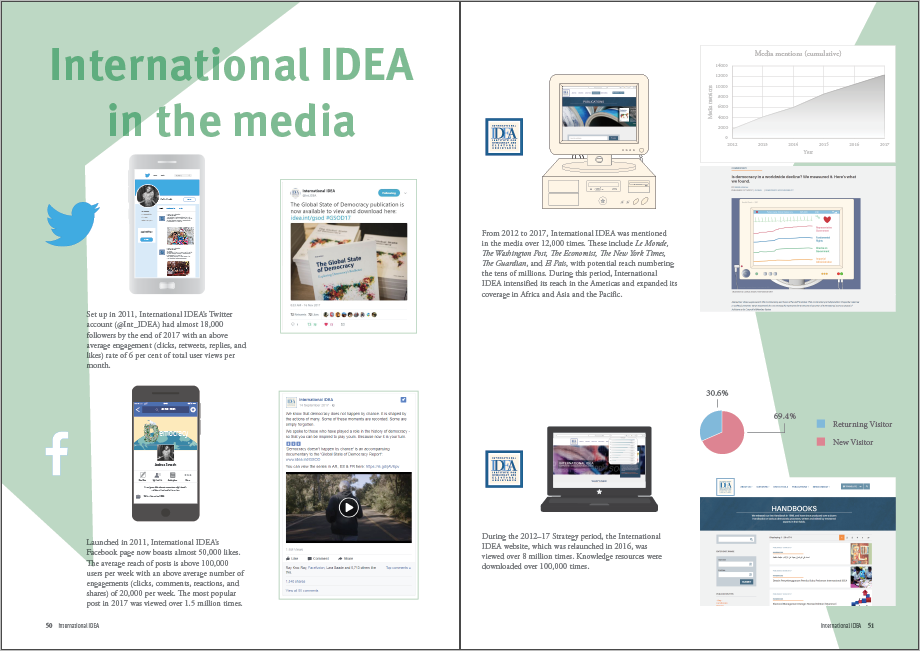Click the Following button in the tweet
This screenshot has width=920, height=651.
(389, 193)
